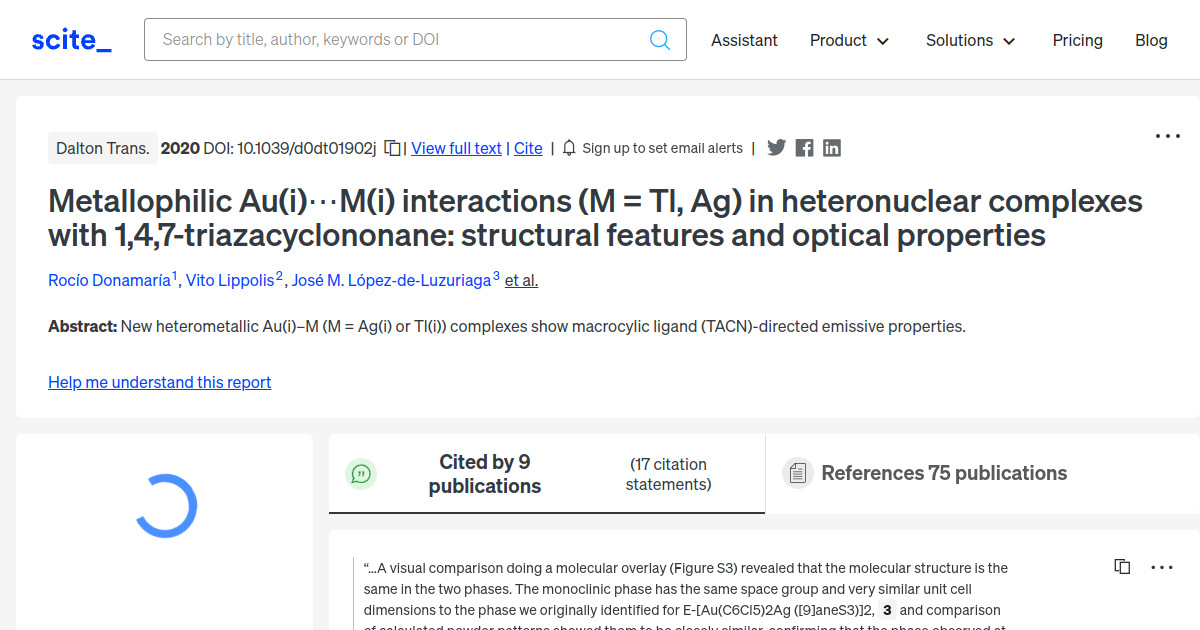This screenshot has width=1200, height=630.
Task: Click the green quote icon beside Cited by
Action: (361, 474)
